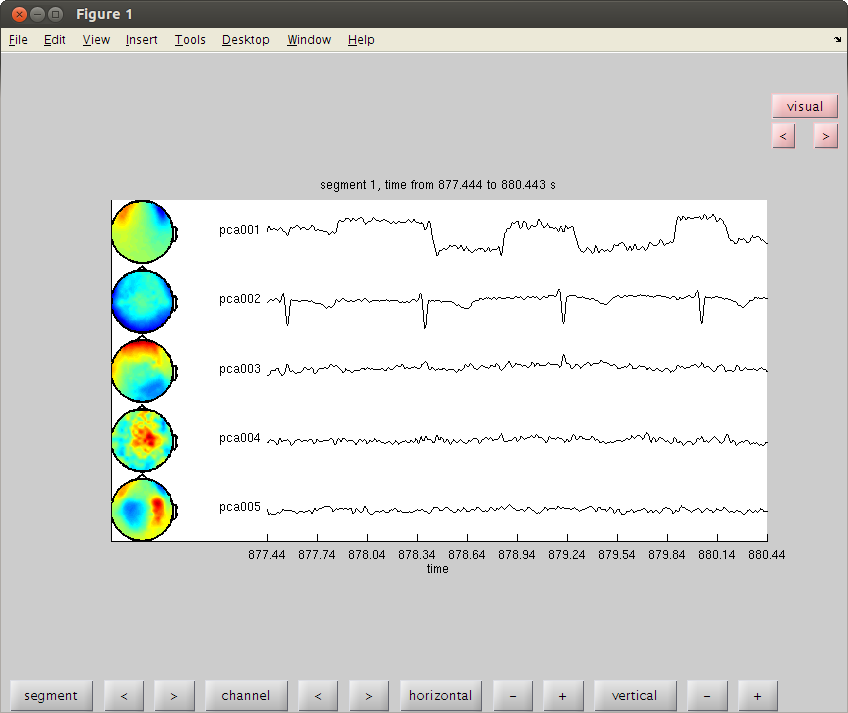Go to next visual artifact using pink arrow
The image size is (848, 713).
(826, 136)
